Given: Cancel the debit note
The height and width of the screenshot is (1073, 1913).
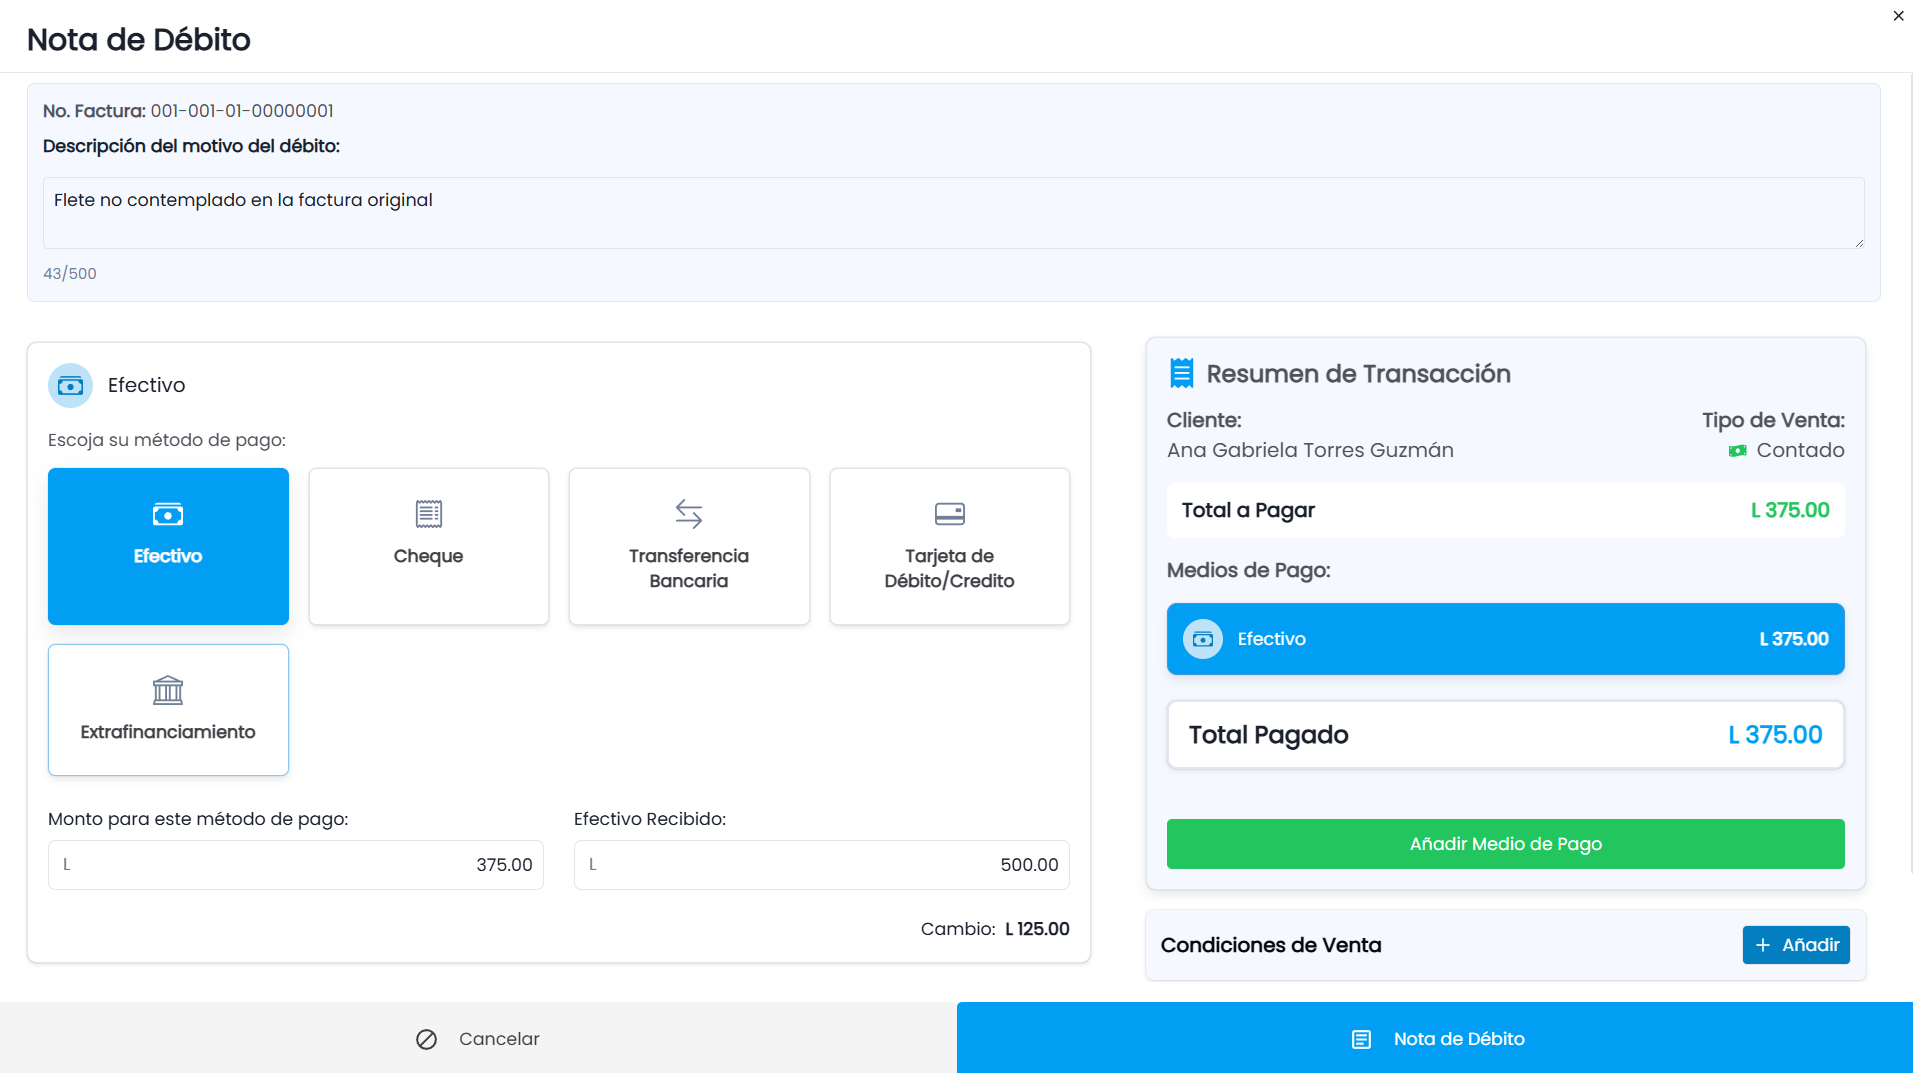Looking at the screenshot, I should tap(478, 1038).
